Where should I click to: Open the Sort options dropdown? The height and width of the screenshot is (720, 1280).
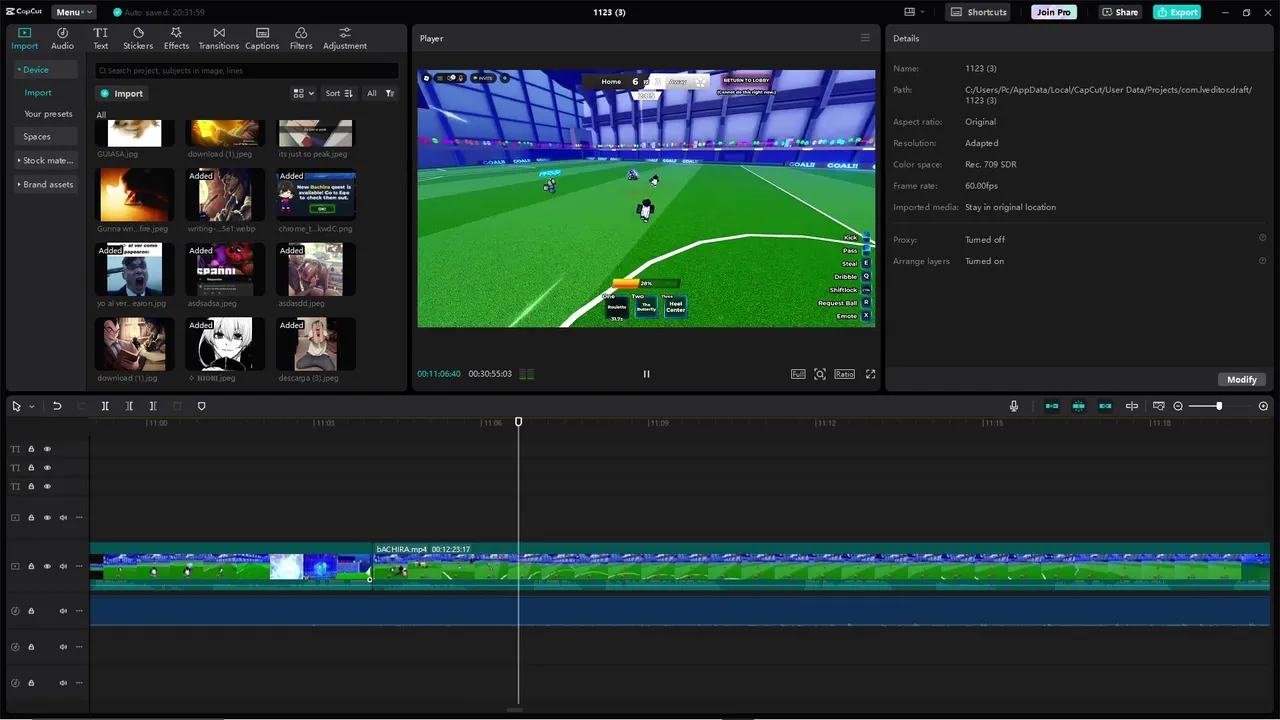(x=339, y=93)
